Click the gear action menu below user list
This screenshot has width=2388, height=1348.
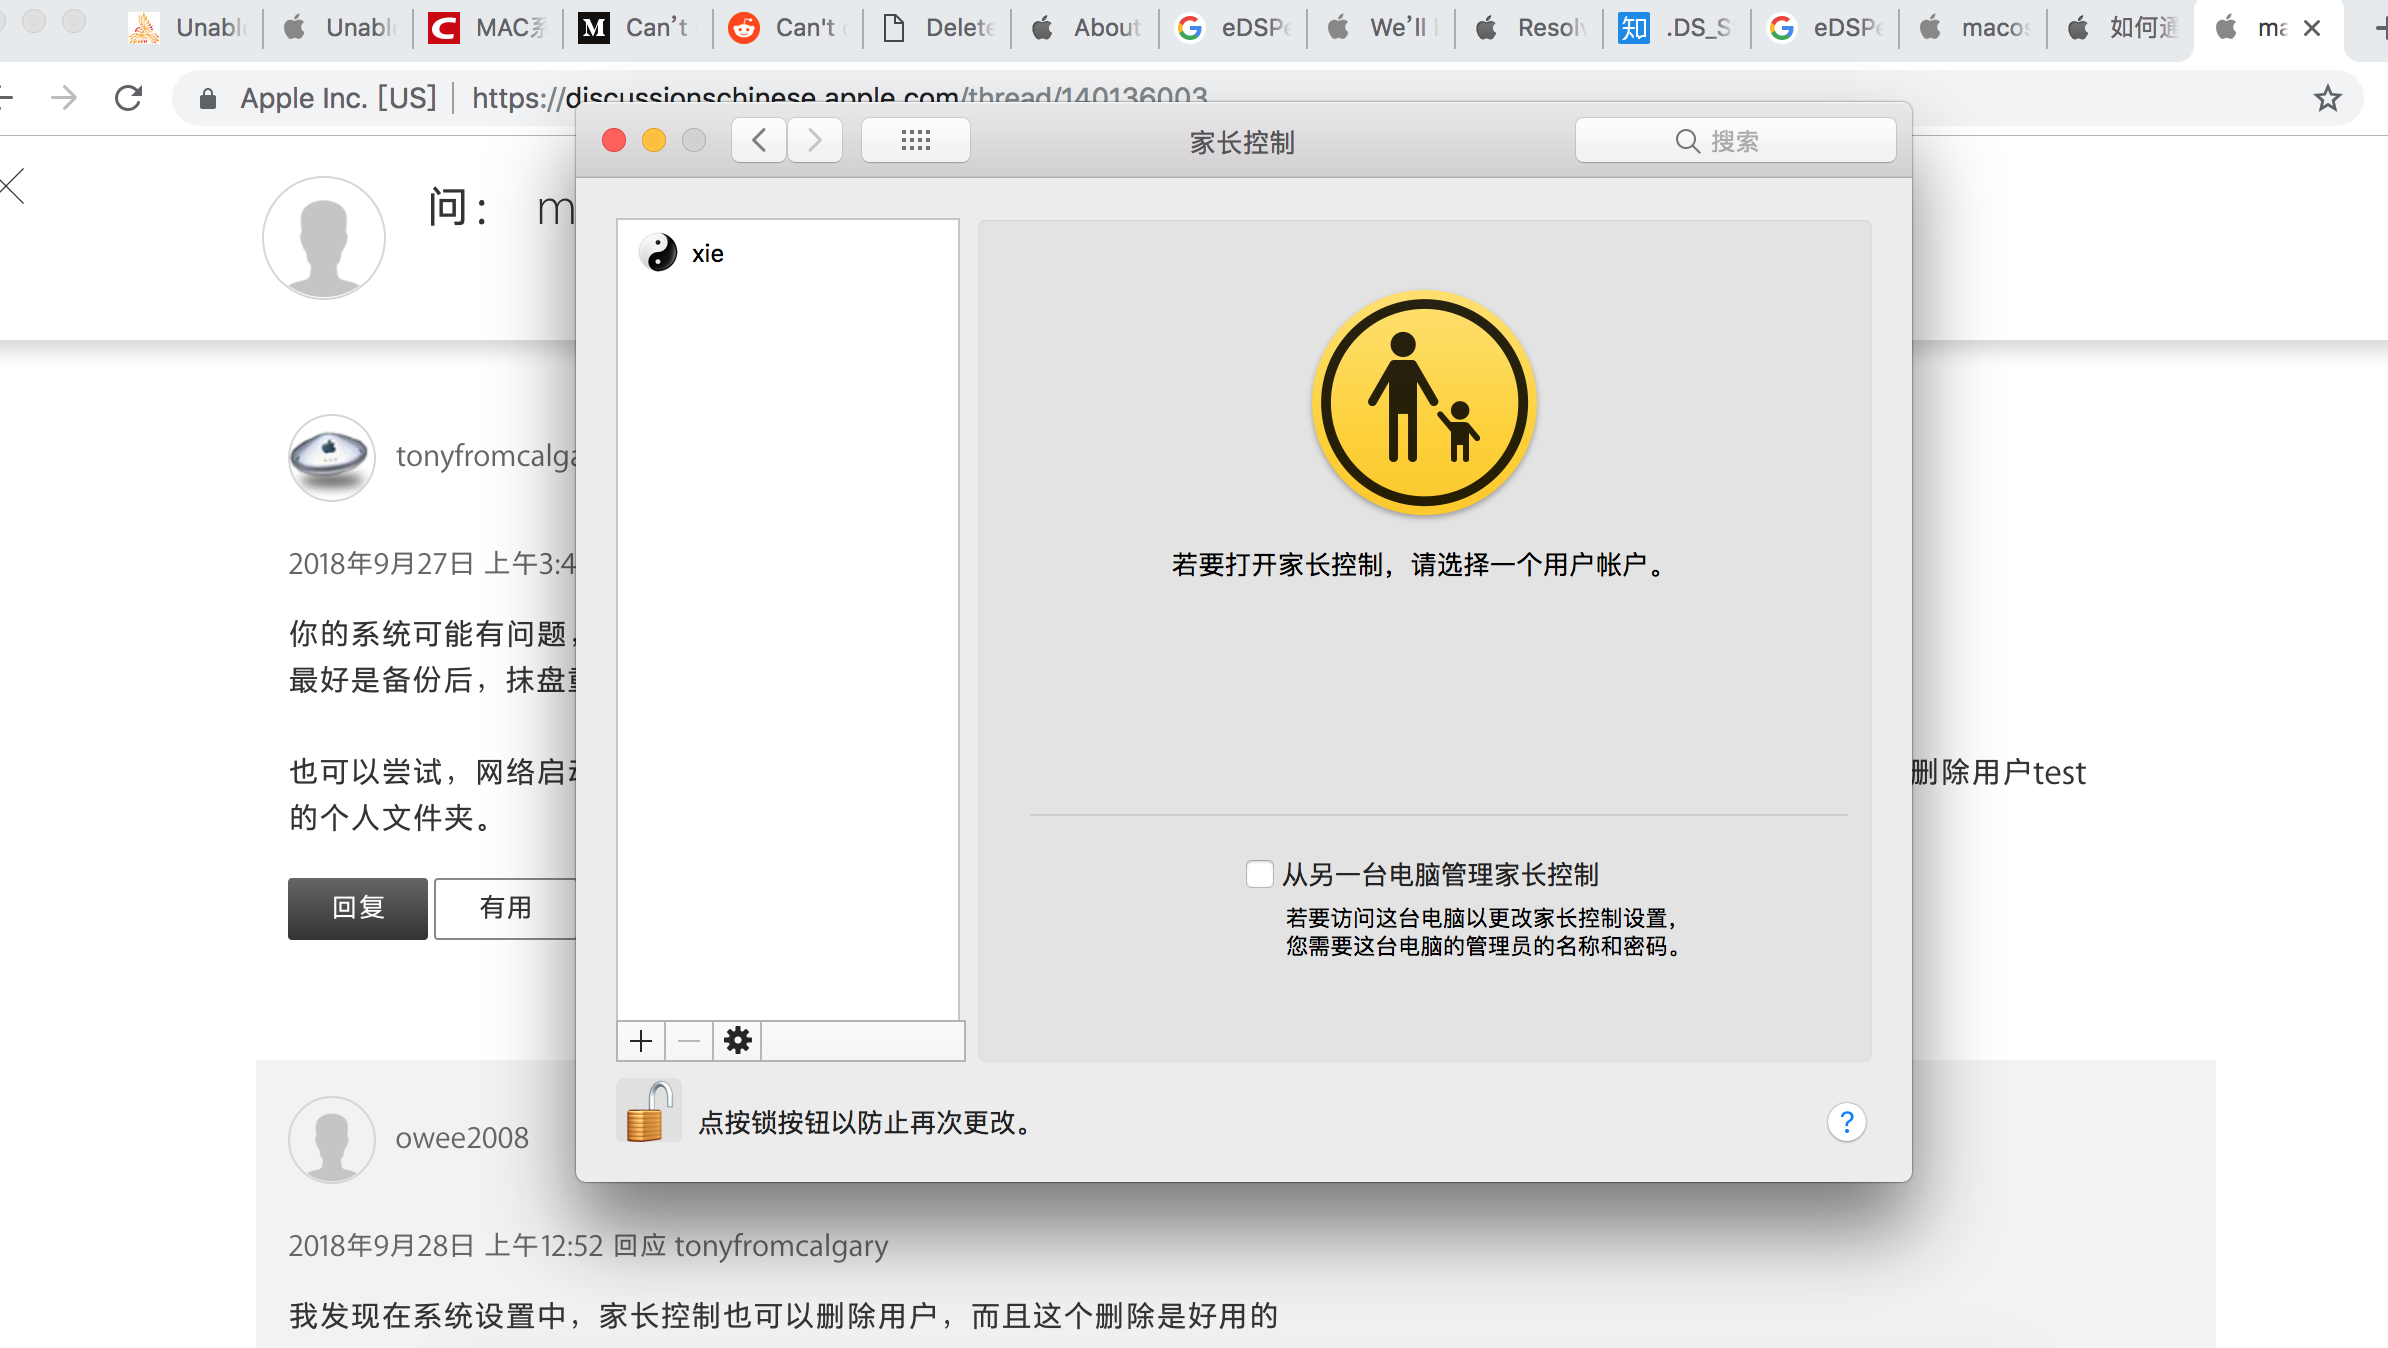[x=738, y=1041]
